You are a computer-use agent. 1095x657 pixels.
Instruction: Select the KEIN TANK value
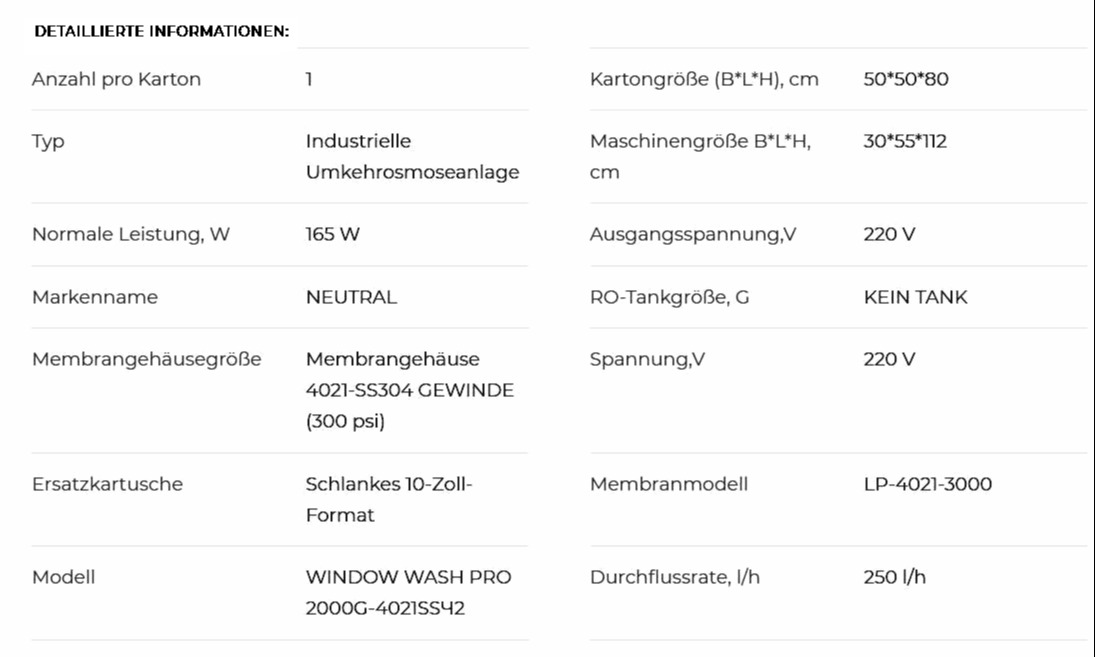[x=916, y=297]
